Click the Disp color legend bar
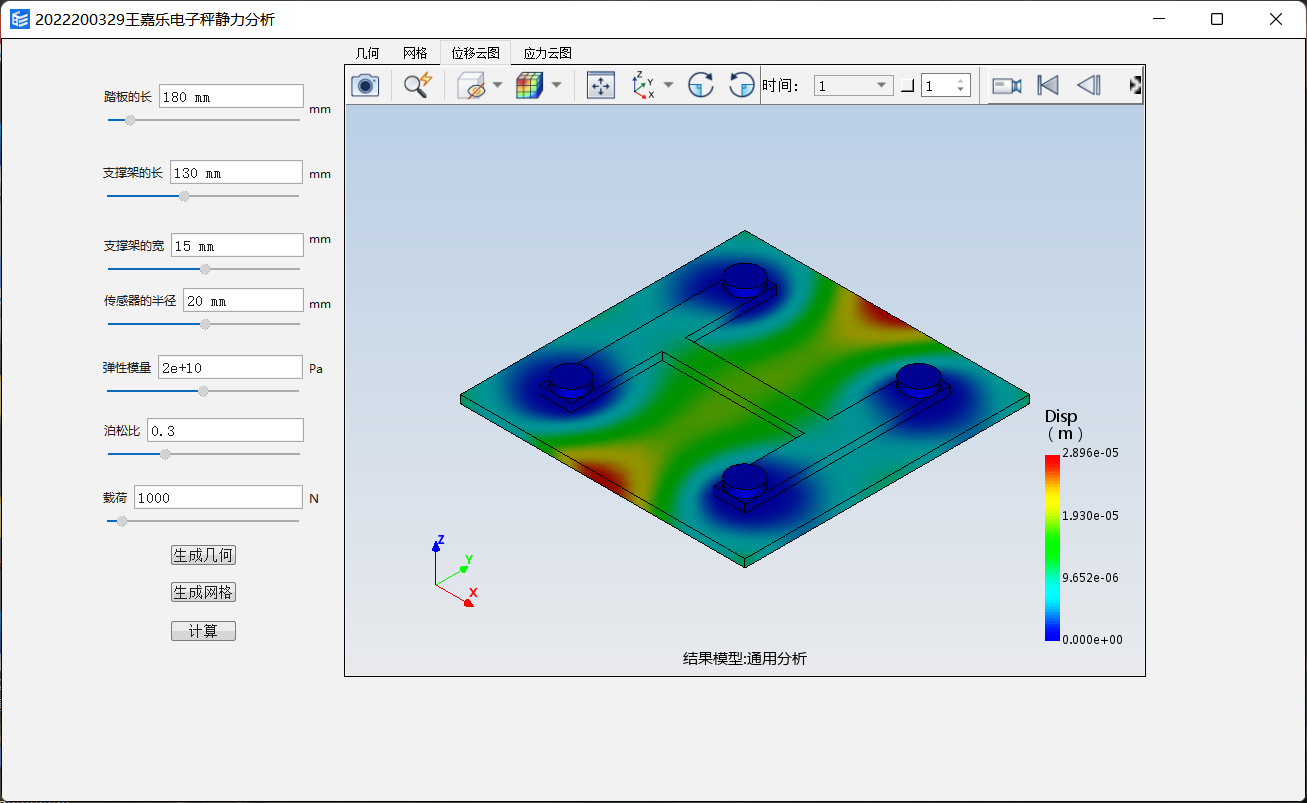The height and width of the screenshot is (803, 1307). pyautogui.click(x=1052, y=548)
